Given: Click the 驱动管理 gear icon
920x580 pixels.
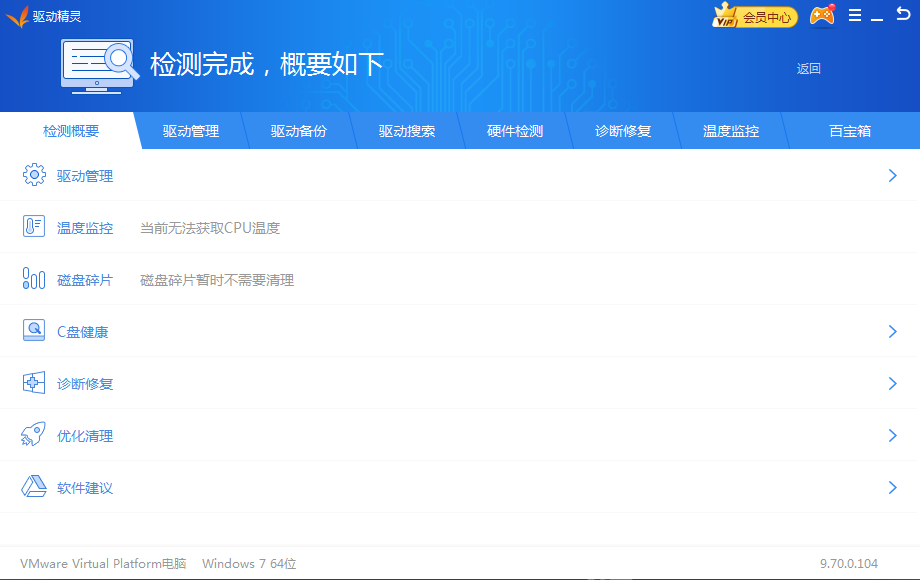Looking at the screenshot, I should click(x=34, y=176).
